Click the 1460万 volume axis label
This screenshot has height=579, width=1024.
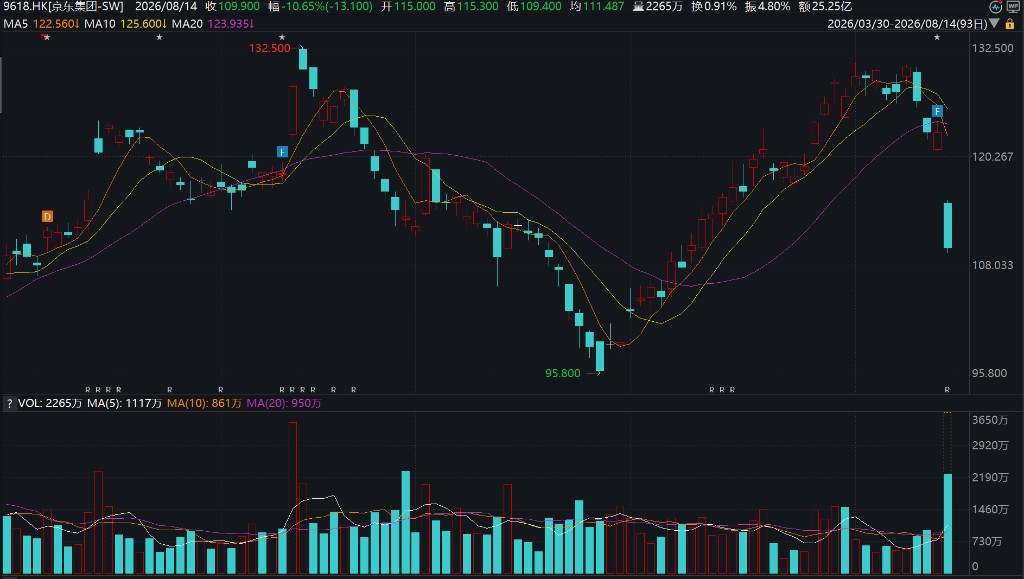[x=989, y=509]
